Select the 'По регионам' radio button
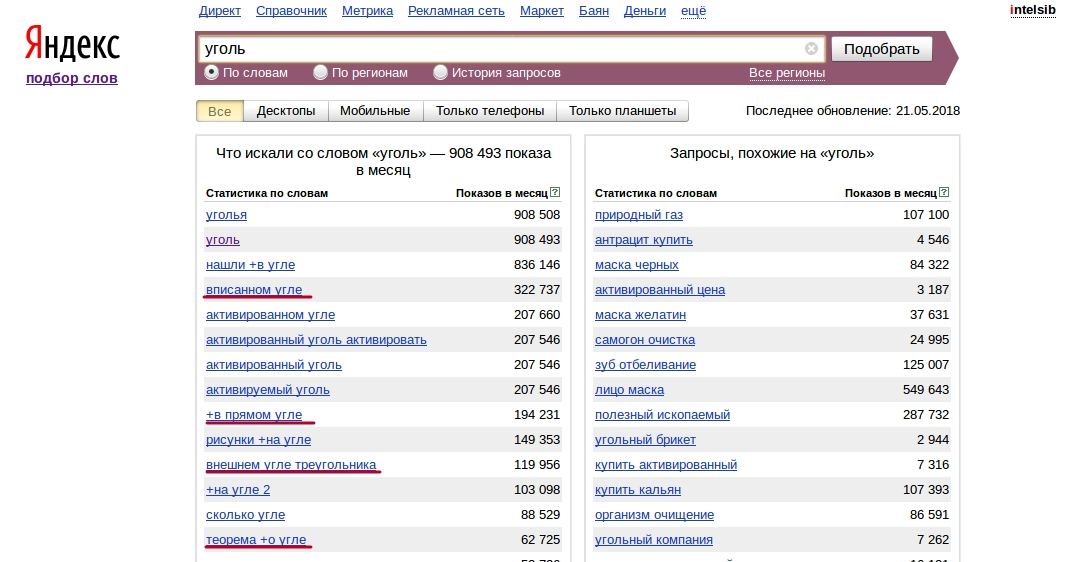 pyautogui.click(x=320, y=72)
